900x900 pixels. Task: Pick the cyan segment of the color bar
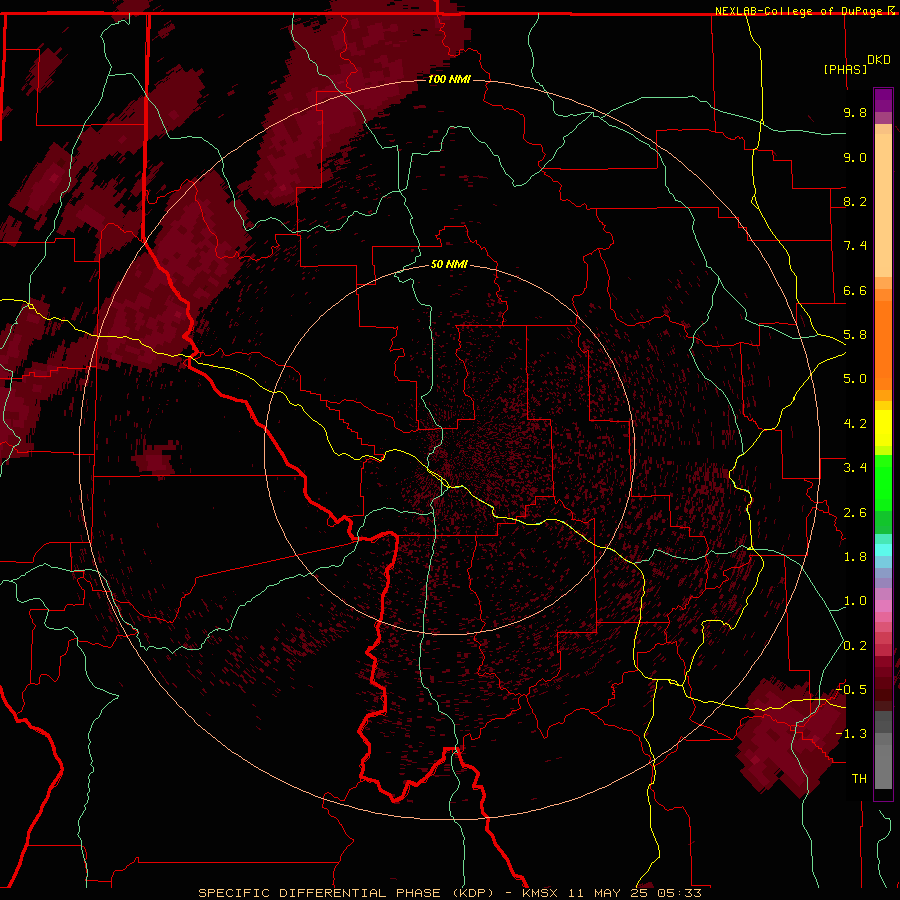[x=883, y=550]
